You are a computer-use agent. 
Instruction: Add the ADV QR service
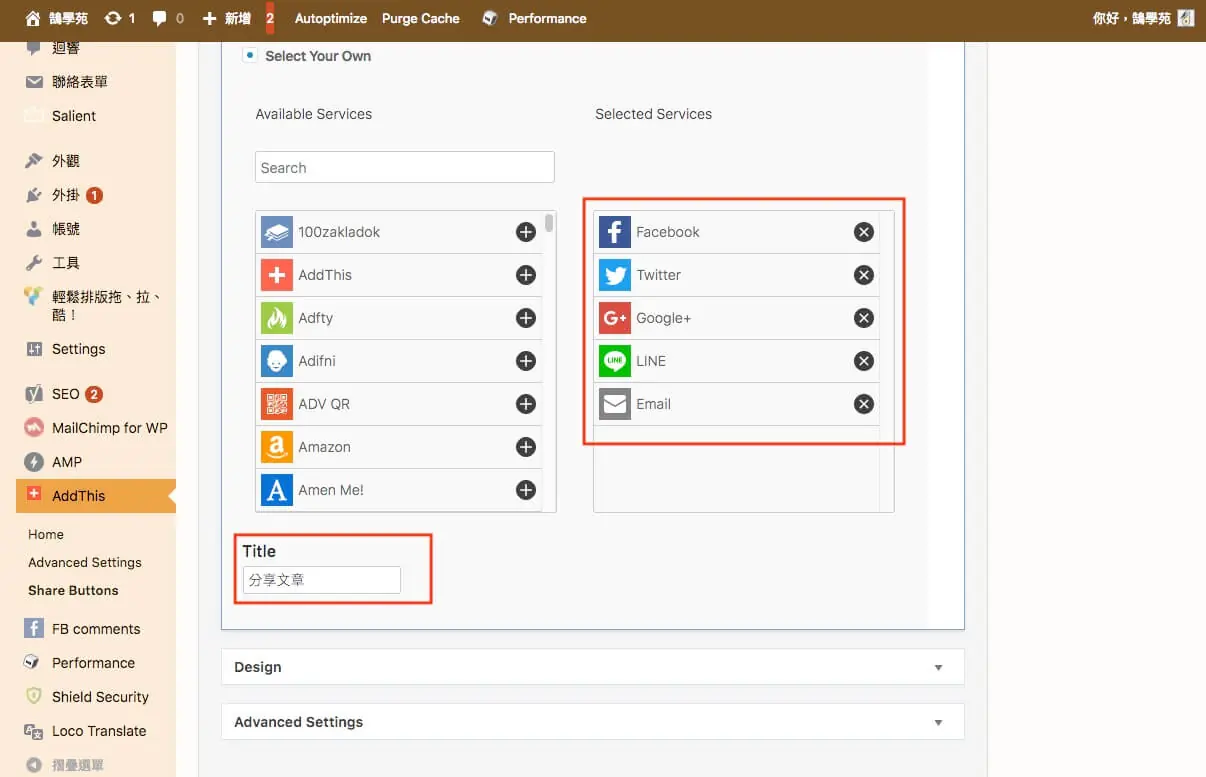pos(526,404)
